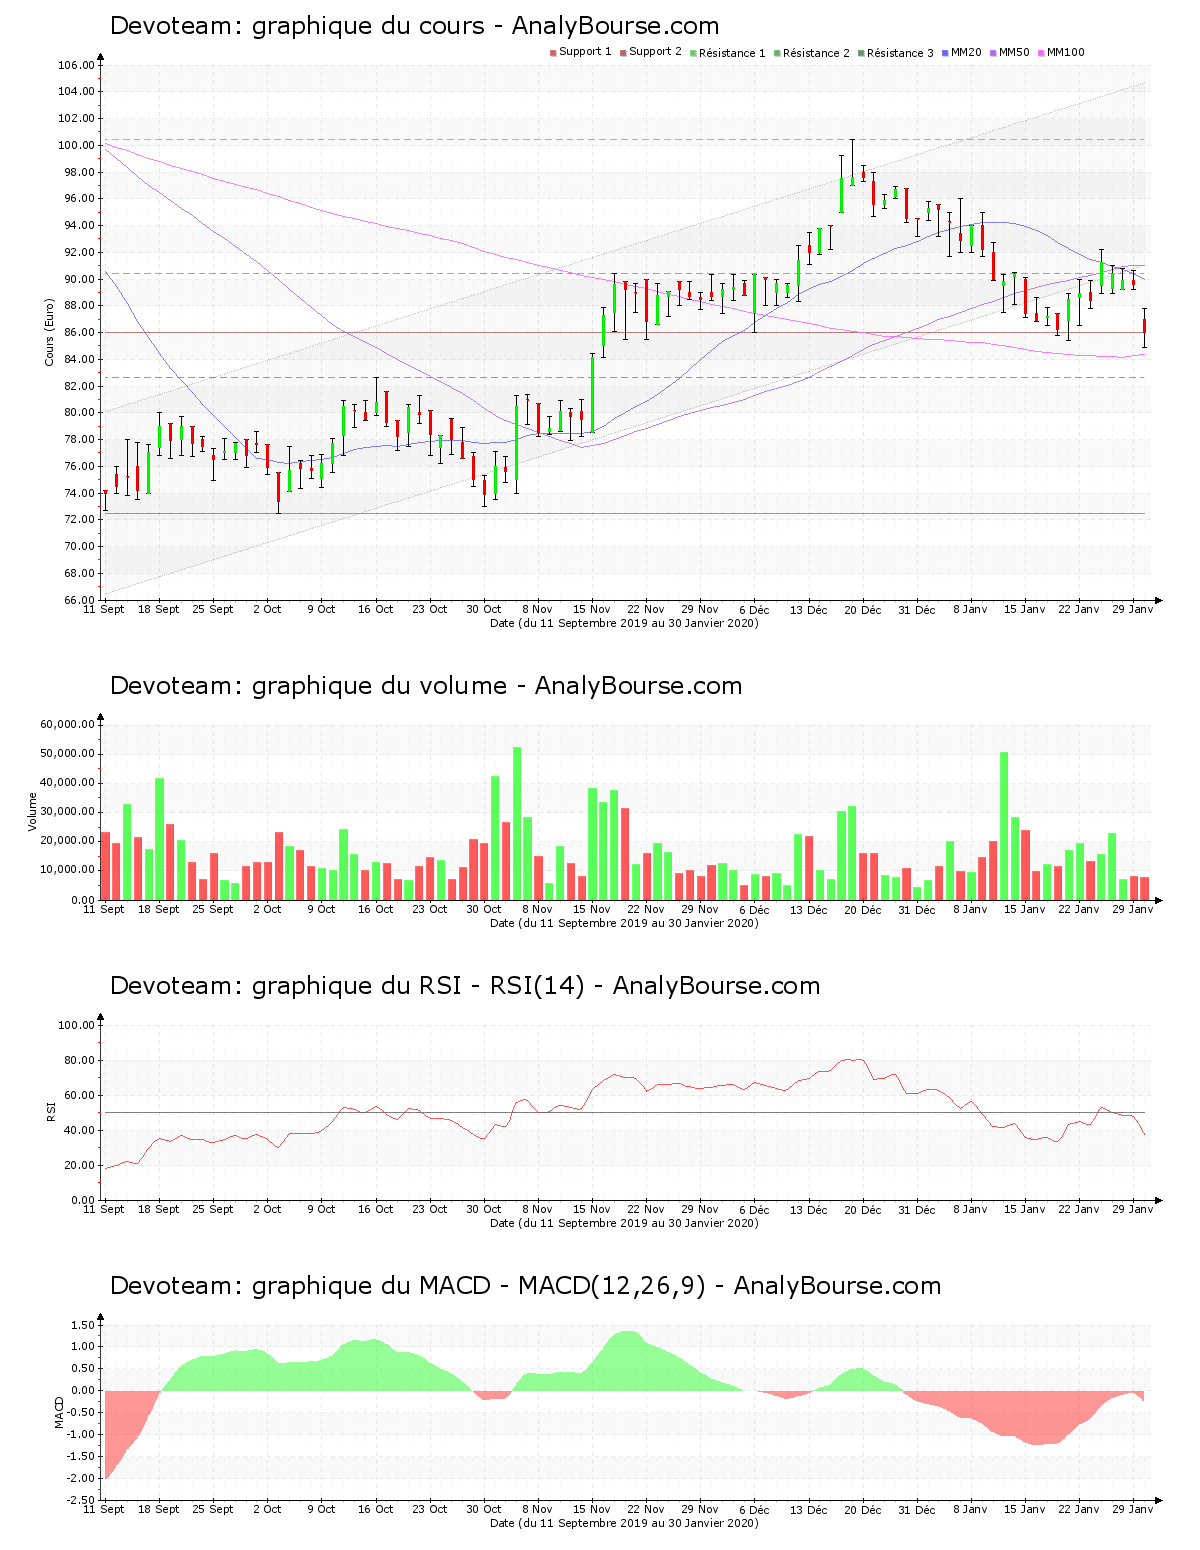Click the 60,000.00 value on volume axis

(67, 724)
